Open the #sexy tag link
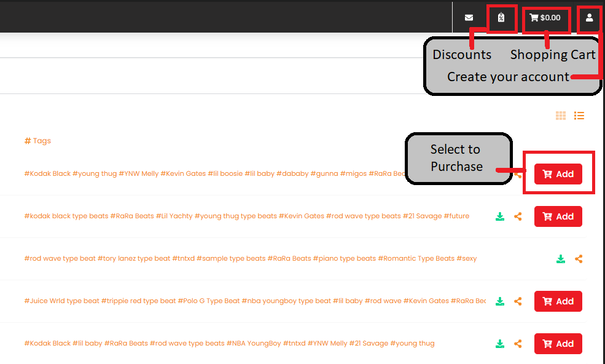Screen dimensions: 605x364 coord(467,259)
